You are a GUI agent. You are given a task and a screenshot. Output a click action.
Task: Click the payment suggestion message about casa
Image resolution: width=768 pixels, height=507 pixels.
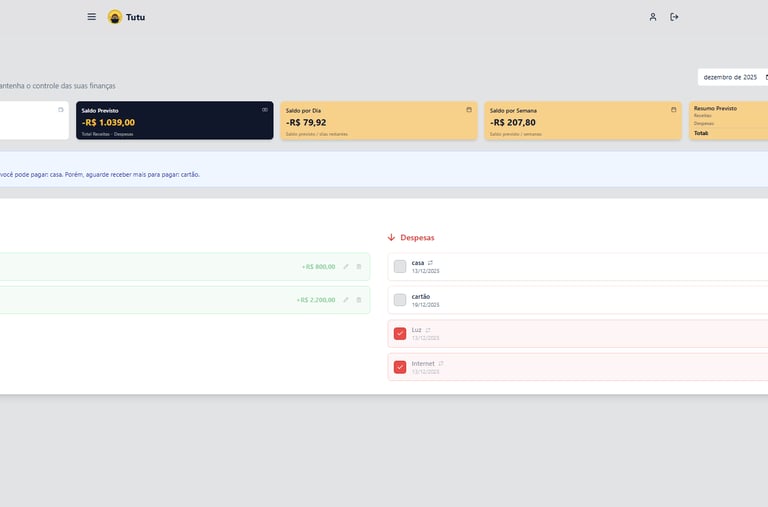click(100, 174)
